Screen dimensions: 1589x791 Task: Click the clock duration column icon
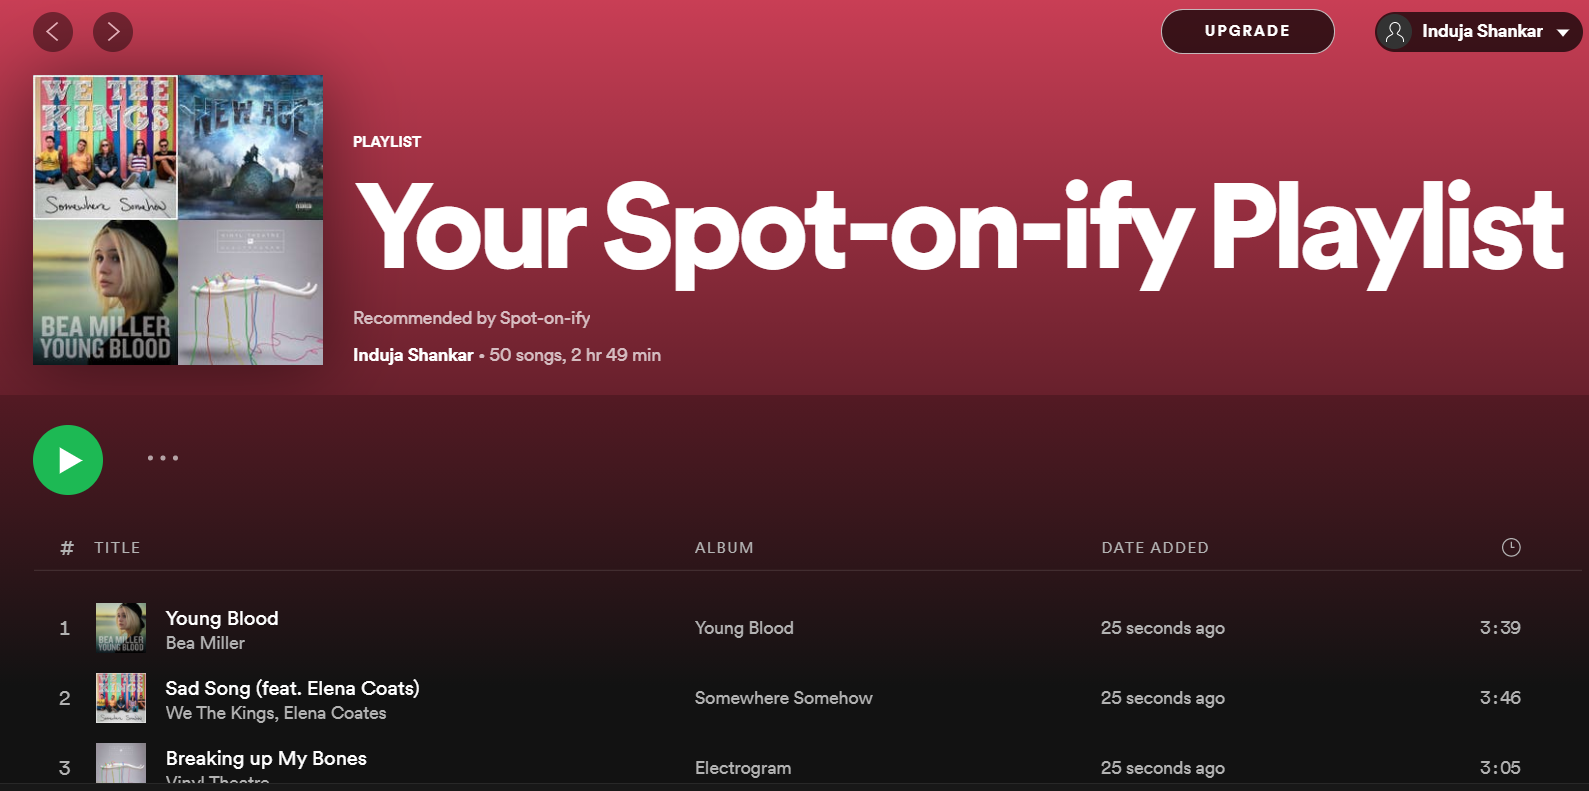point(1511,547)
